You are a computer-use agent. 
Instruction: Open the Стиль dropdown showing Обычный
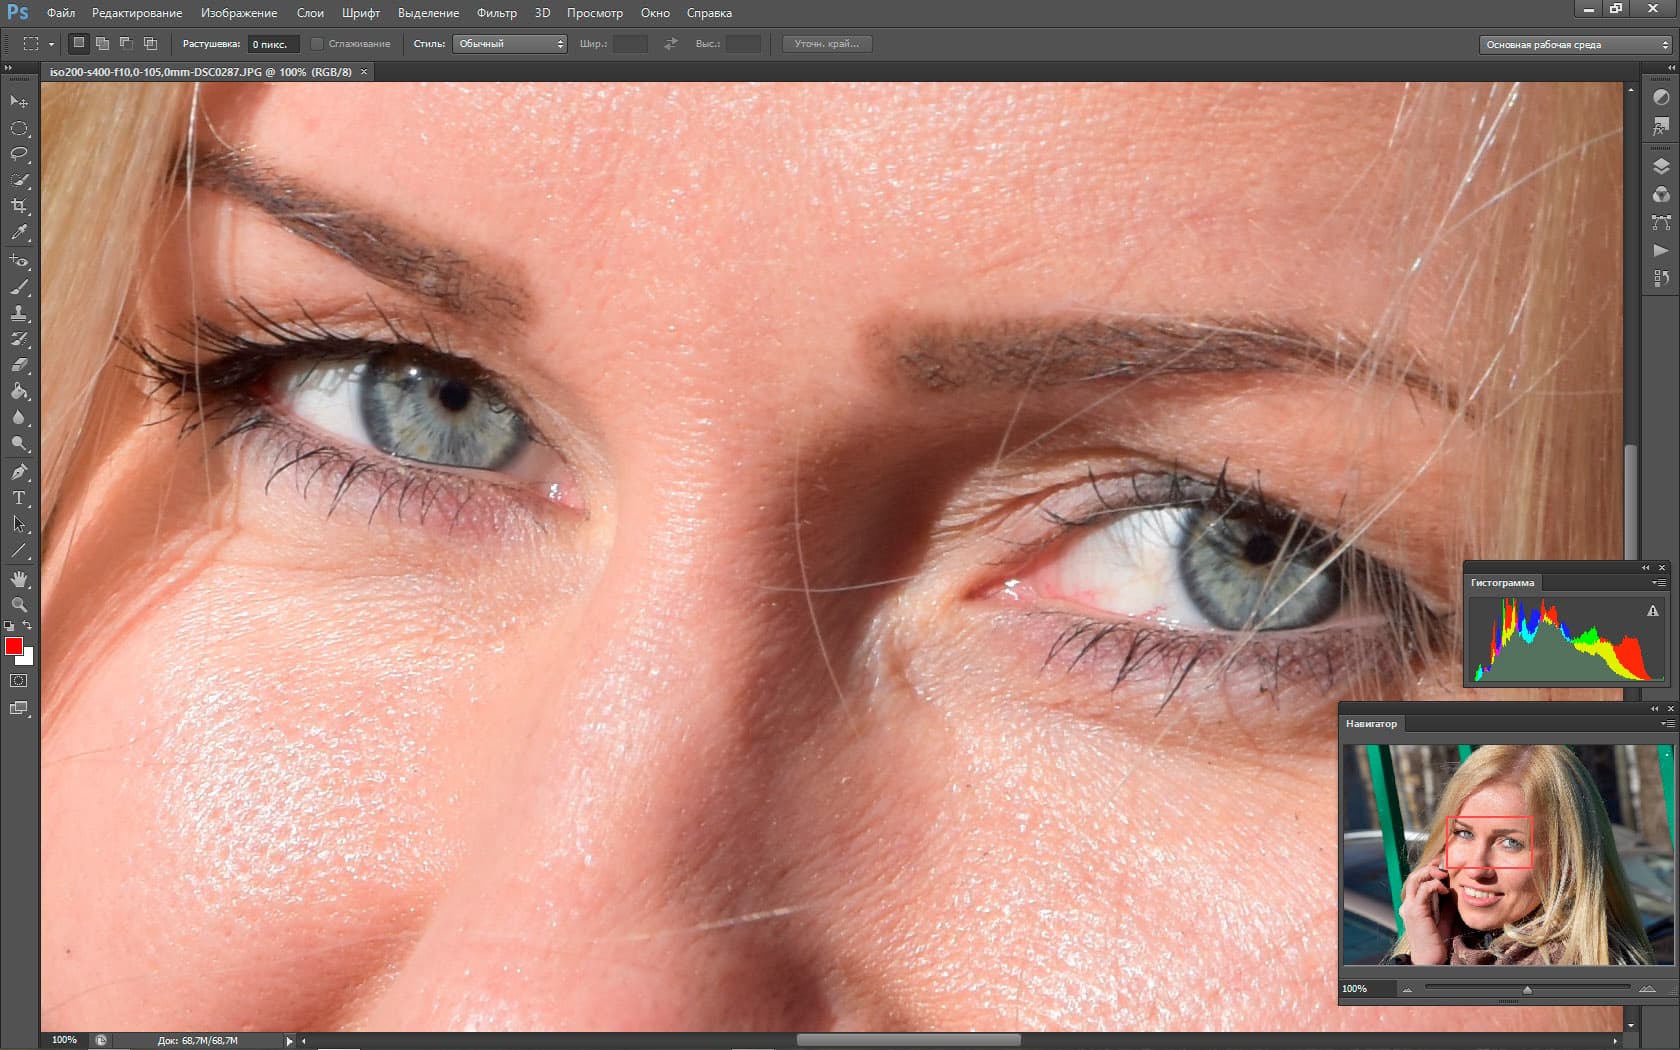coord(510,44)
